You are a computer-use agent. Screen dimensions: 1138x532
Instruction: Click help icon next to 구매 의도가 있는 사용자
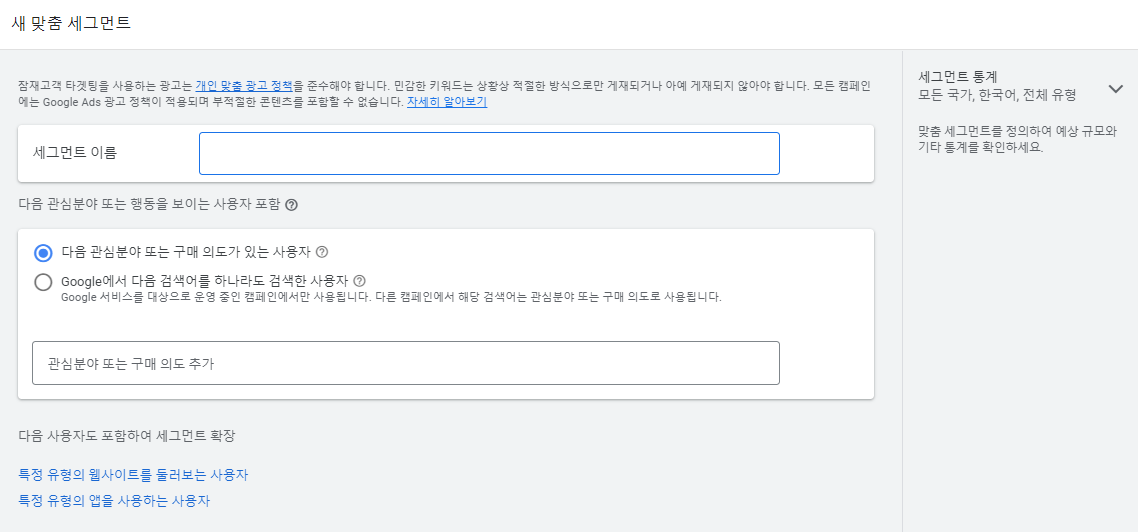322,253
